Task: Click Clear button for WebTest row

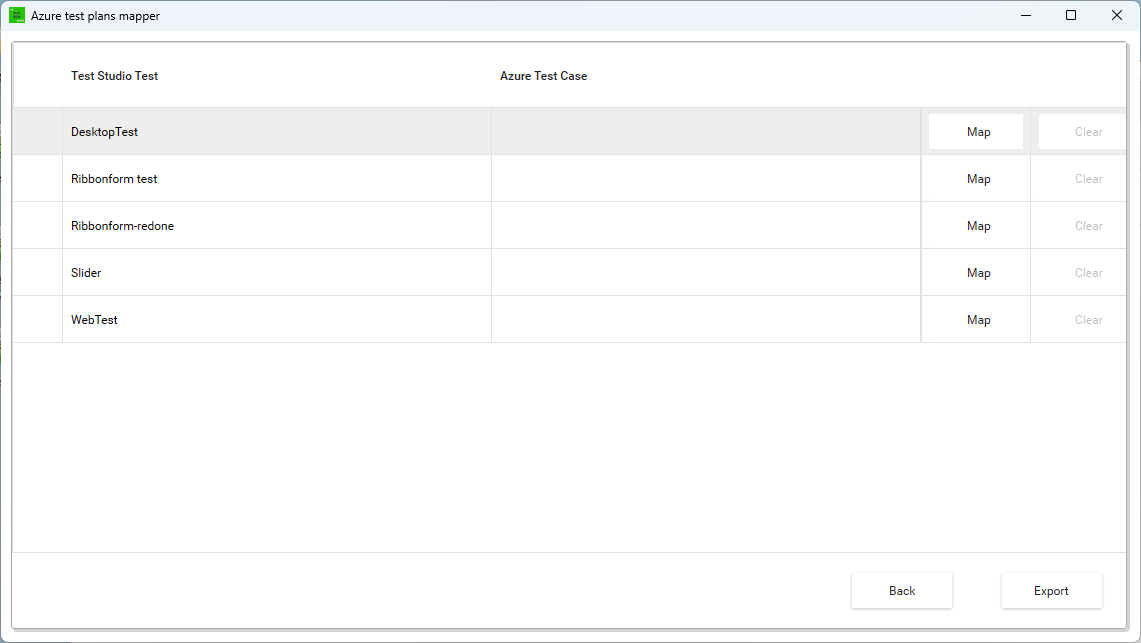Action: [x=1083, y=320]
